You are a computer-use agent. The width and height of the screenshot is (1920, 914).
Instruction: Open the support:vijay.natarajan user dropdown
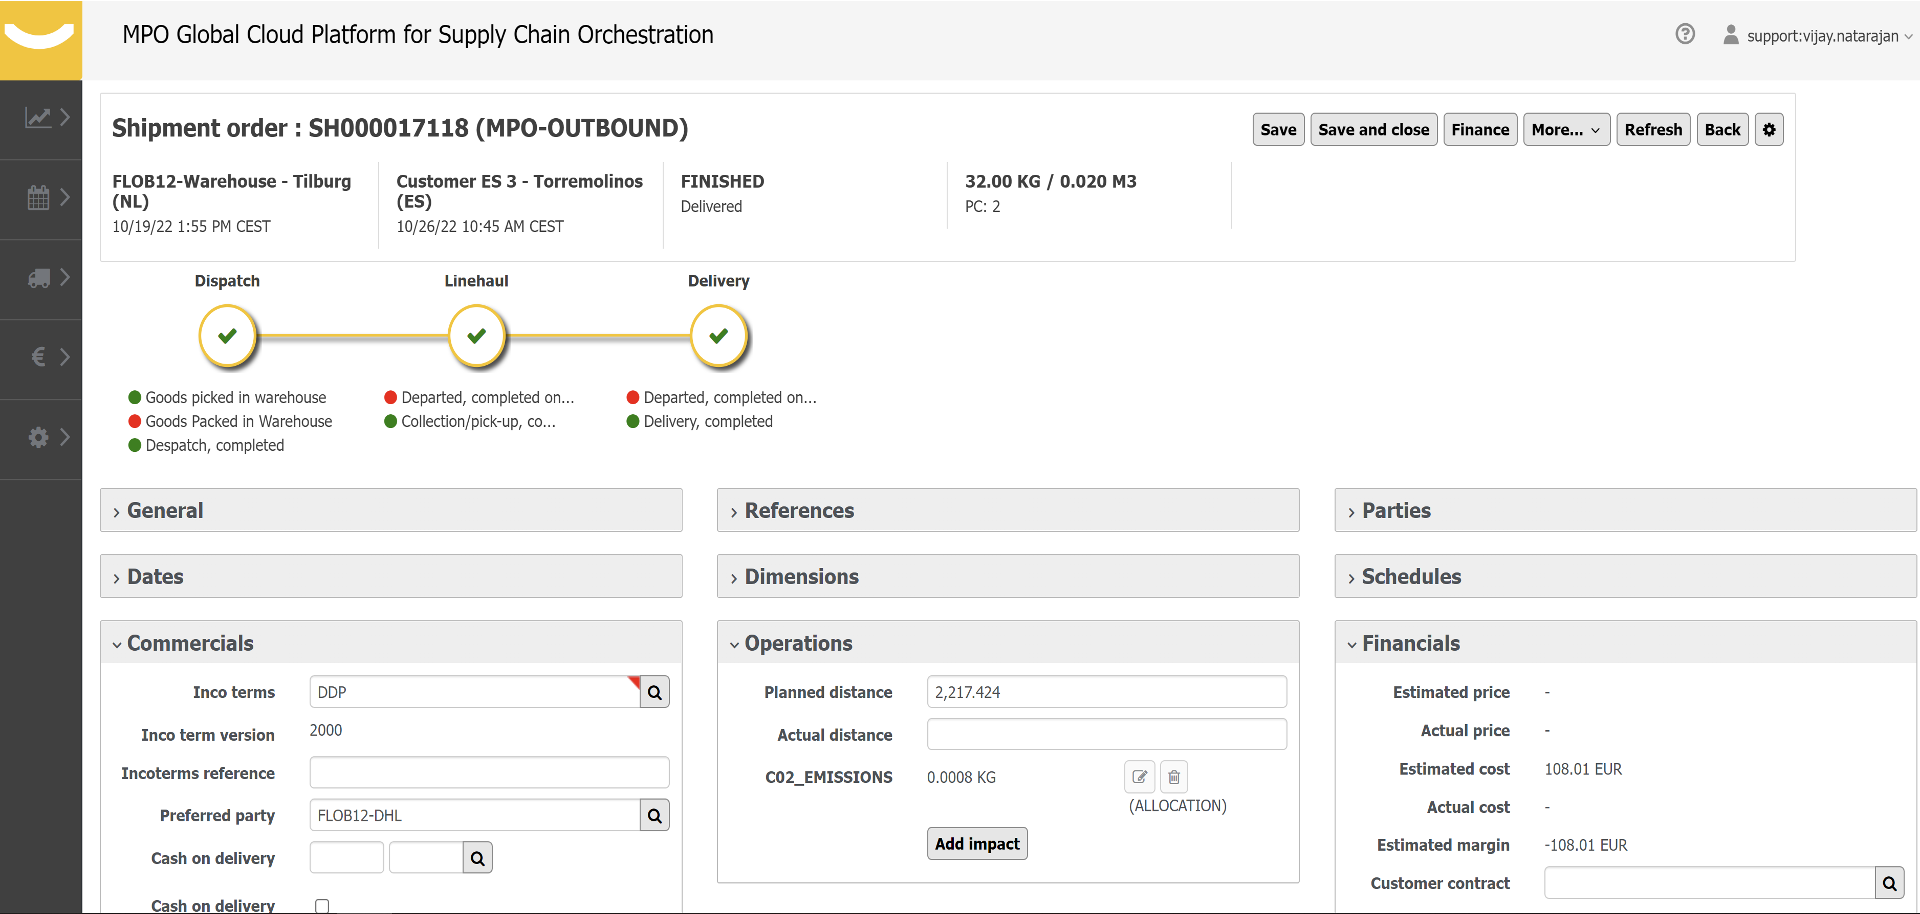(1829, 36)
